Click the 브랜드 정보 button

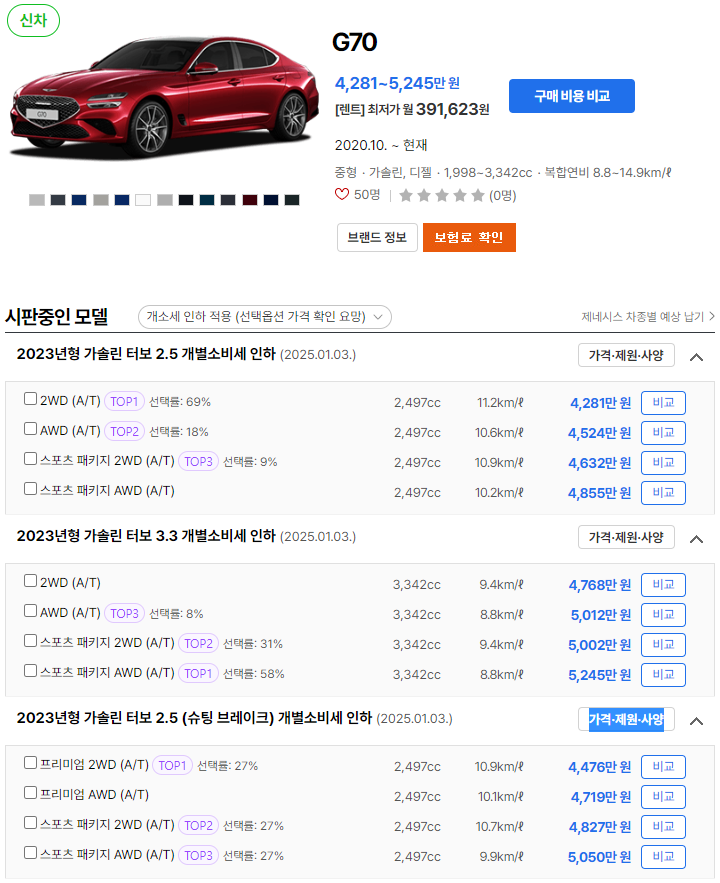pyautogui.click(x=377, y=238)
